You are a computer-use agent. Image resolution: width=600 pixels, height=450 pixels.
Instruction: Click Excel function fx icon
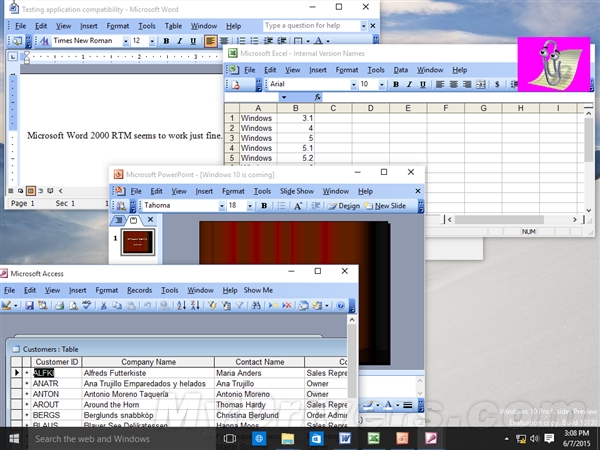pyautogui.click(x=317, y=97)
